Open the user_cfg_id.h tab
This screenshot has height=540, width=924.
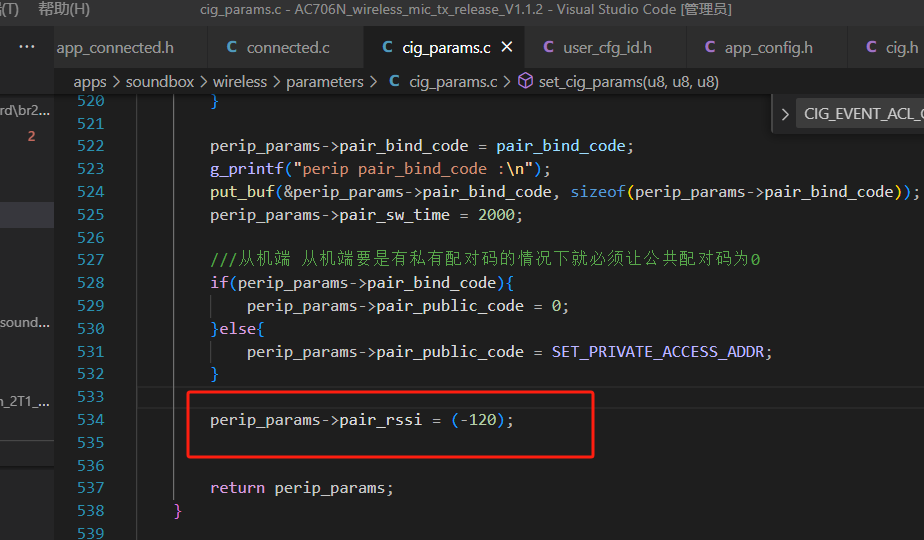pyautogui.click(x=607, y=47)
